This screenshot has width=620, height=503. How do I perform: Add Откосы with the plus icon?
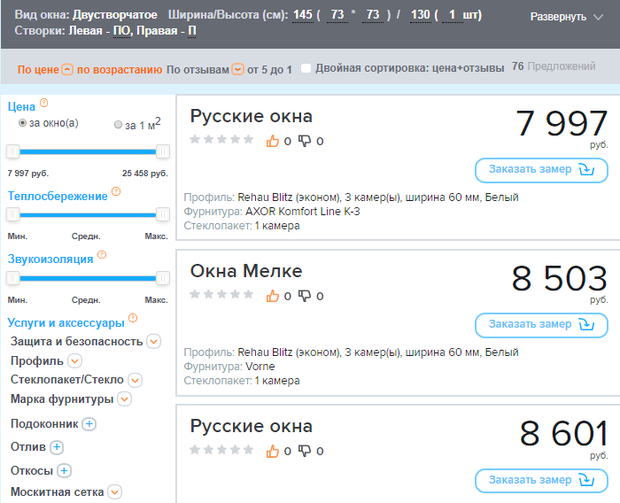tap(64, 471)
